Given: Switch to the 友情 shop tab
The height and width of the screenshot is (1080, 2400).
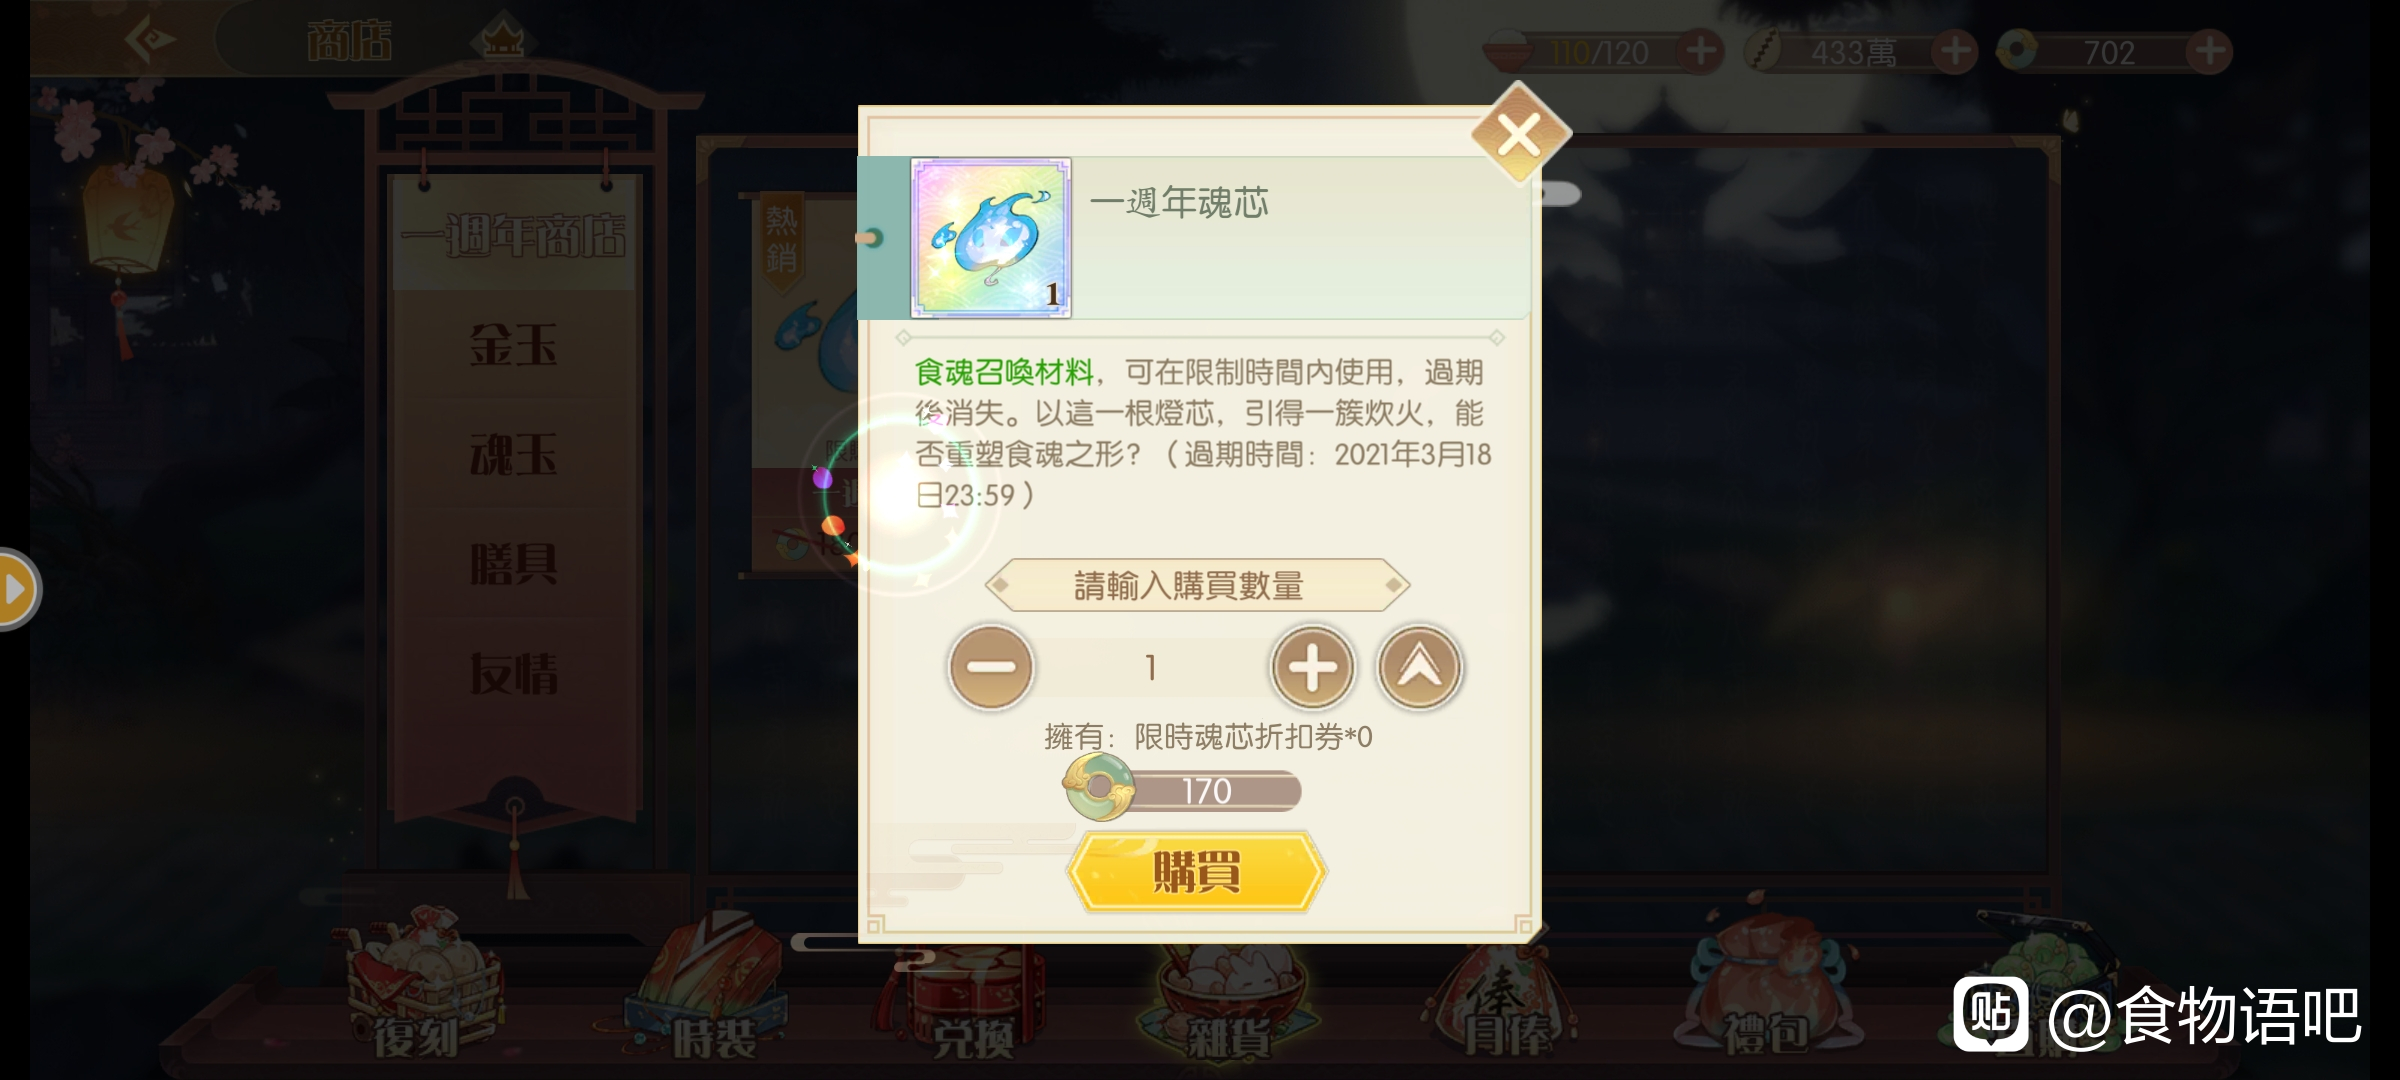Looking at the screenshot, I should click(x=513, y=673).
